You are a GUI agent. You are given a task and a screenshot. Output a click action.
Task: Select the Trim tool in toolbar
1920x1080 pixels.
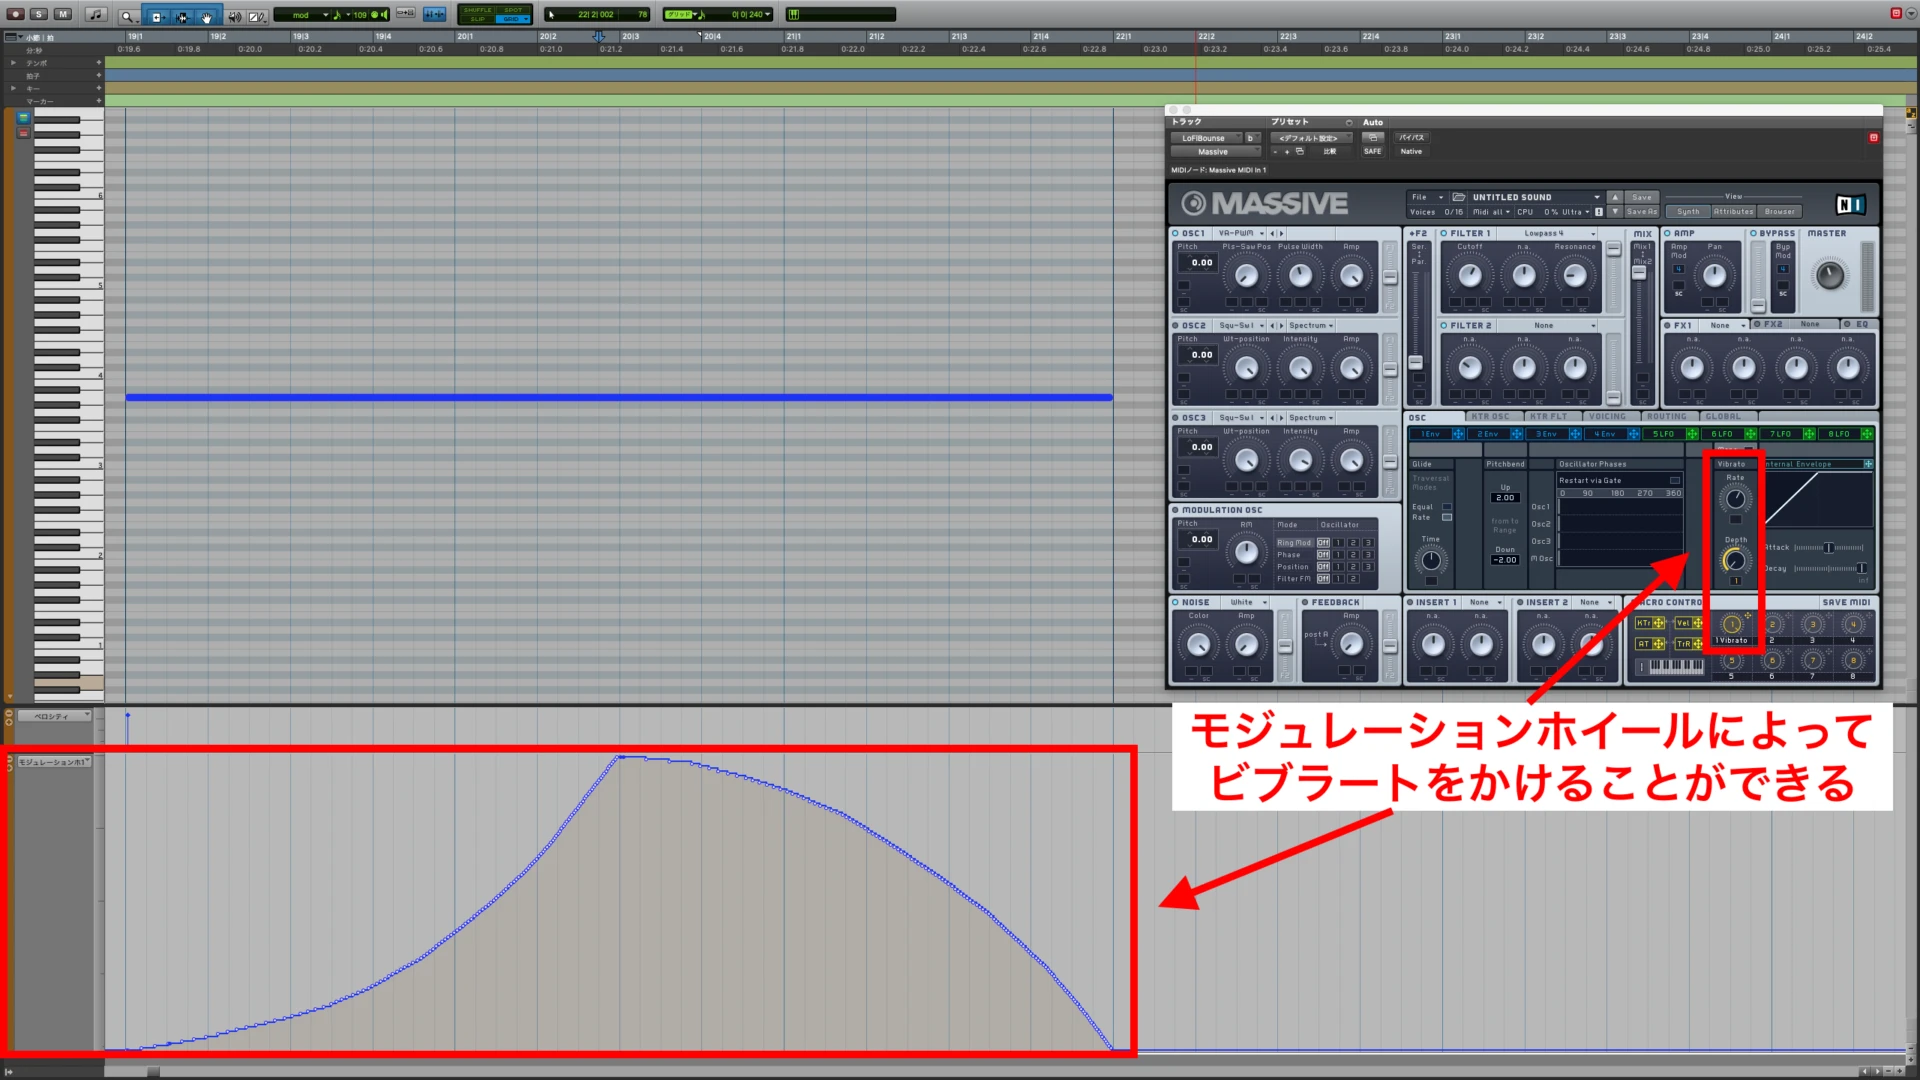157,16
